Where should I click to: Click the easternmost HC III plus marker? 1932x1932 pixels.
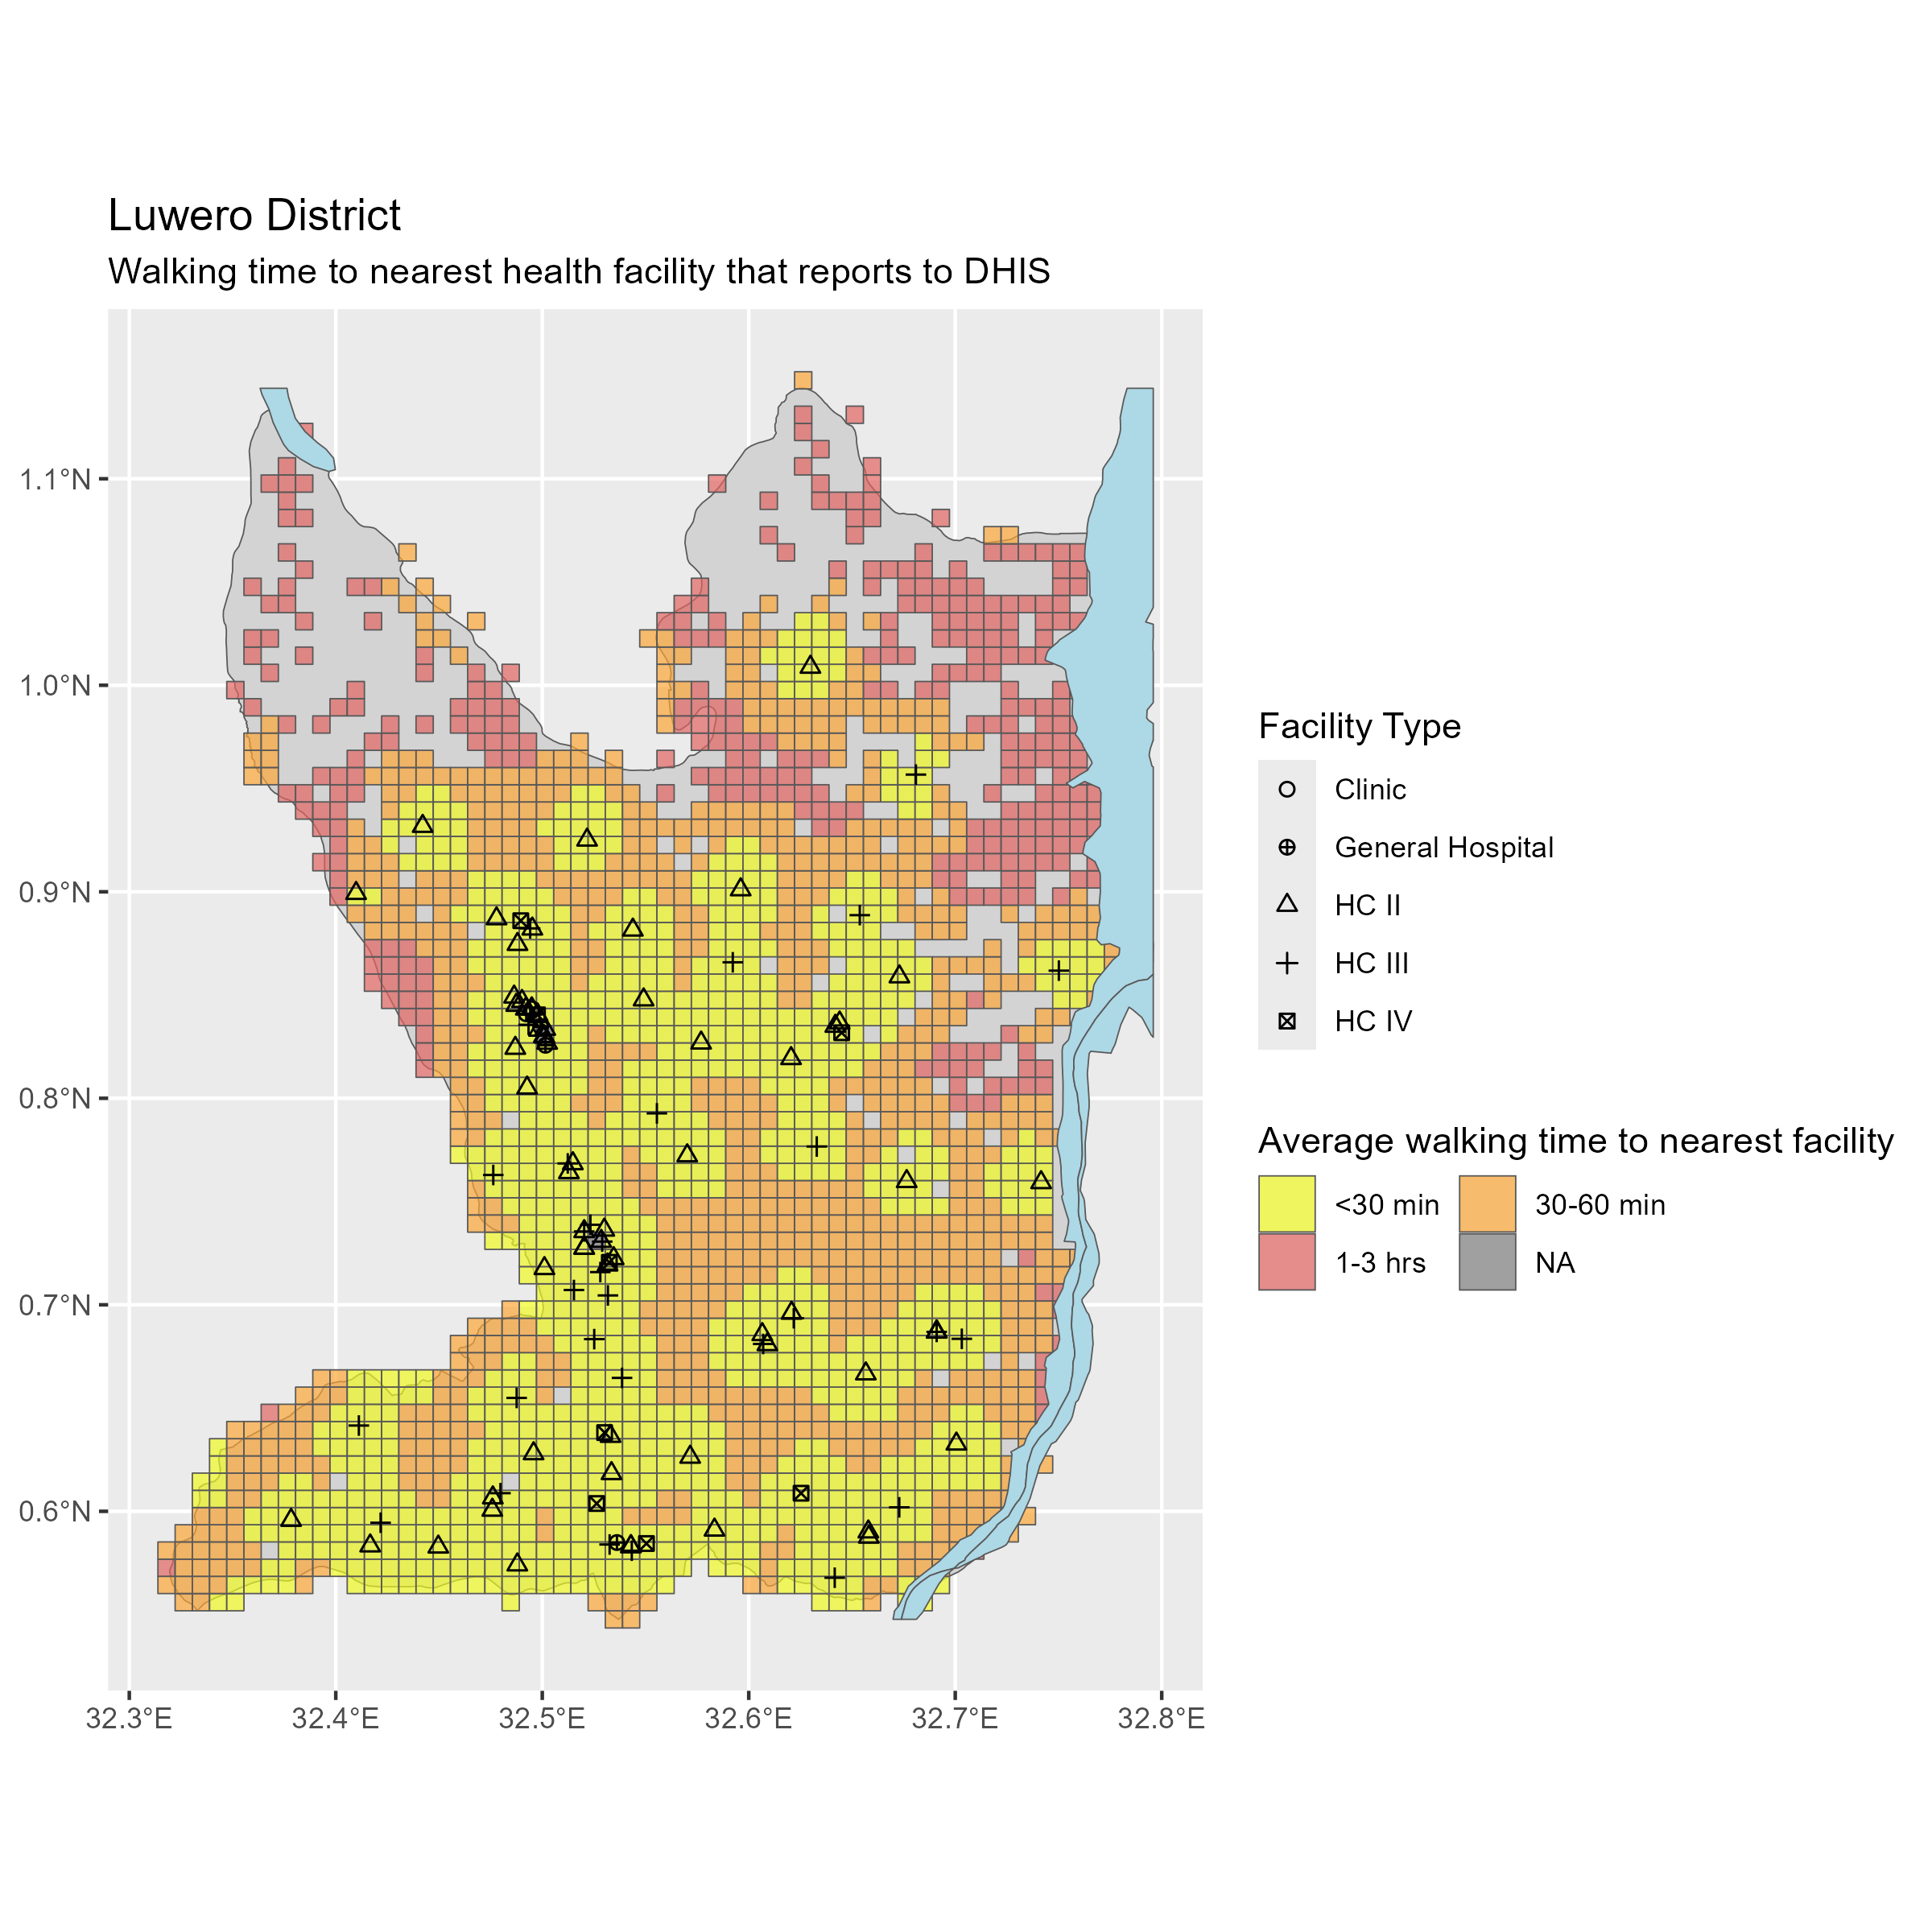click(x=1059, y=970)
